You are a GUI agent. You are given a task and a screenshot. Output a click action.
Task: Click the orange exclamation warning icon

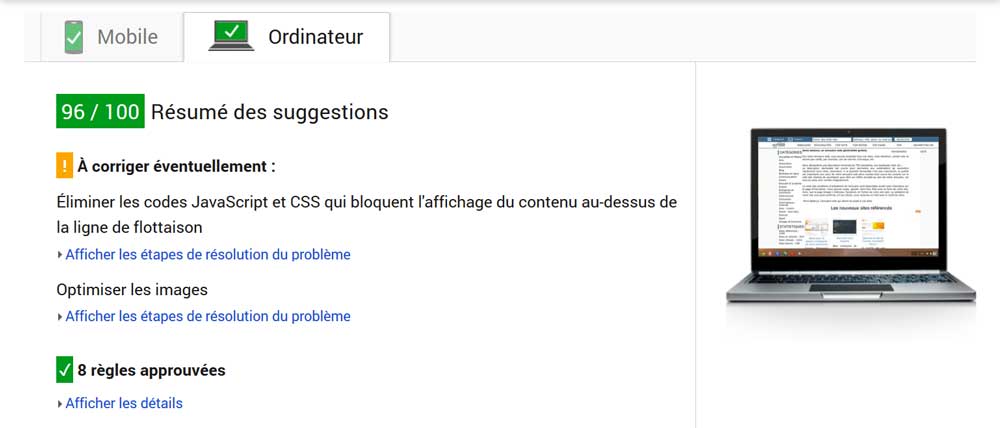[64, 166]
